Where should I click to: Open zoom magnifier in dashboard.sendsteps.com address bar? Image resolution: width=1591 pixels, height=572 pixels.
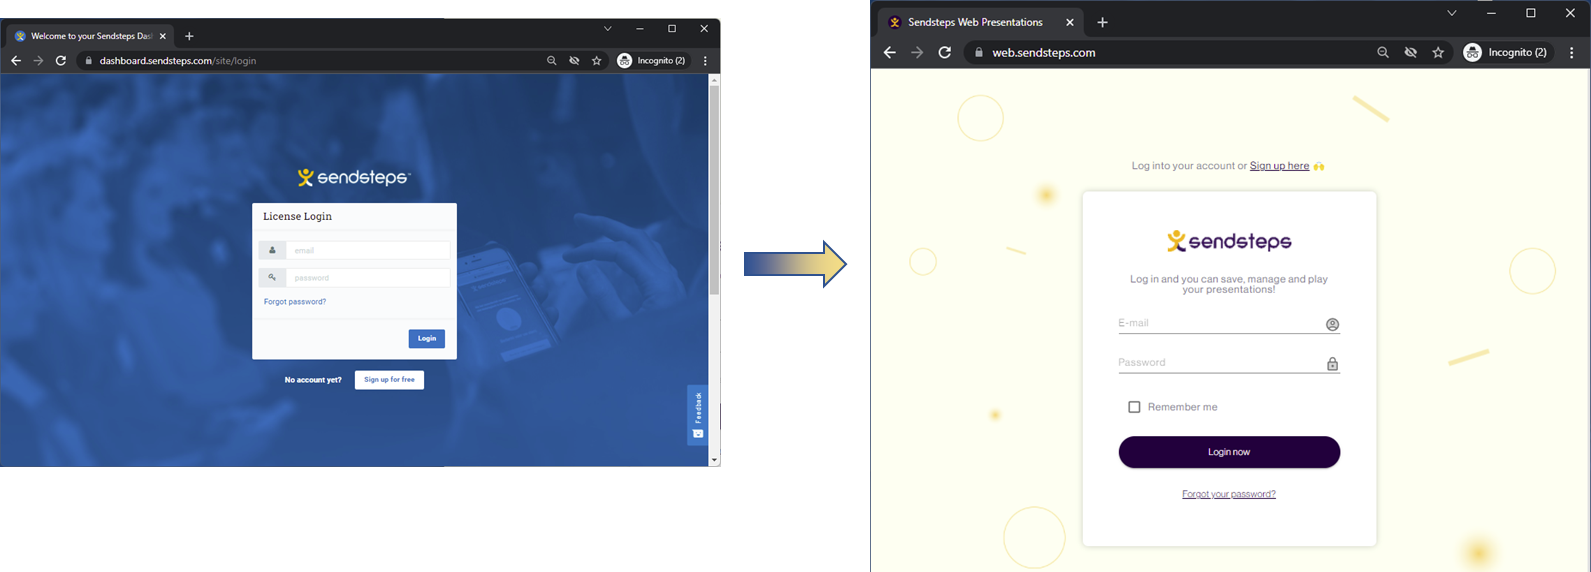pos(551,61)
